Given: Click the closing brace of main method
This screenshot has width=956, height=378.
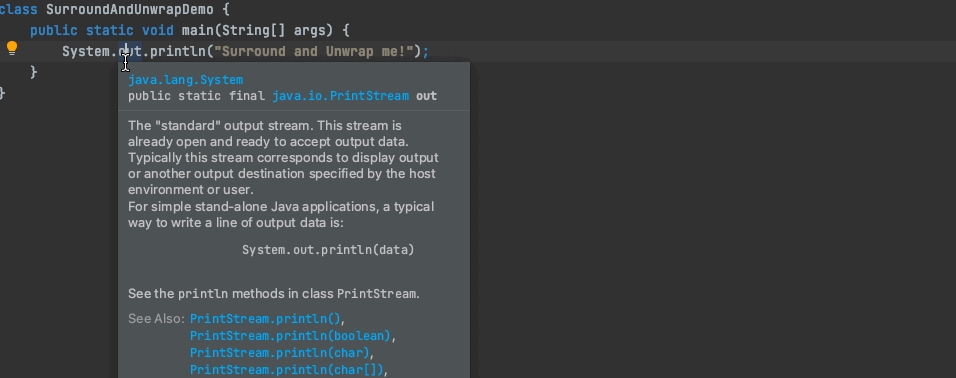Looking at the screenshot, I should click(x=34, y=72).
